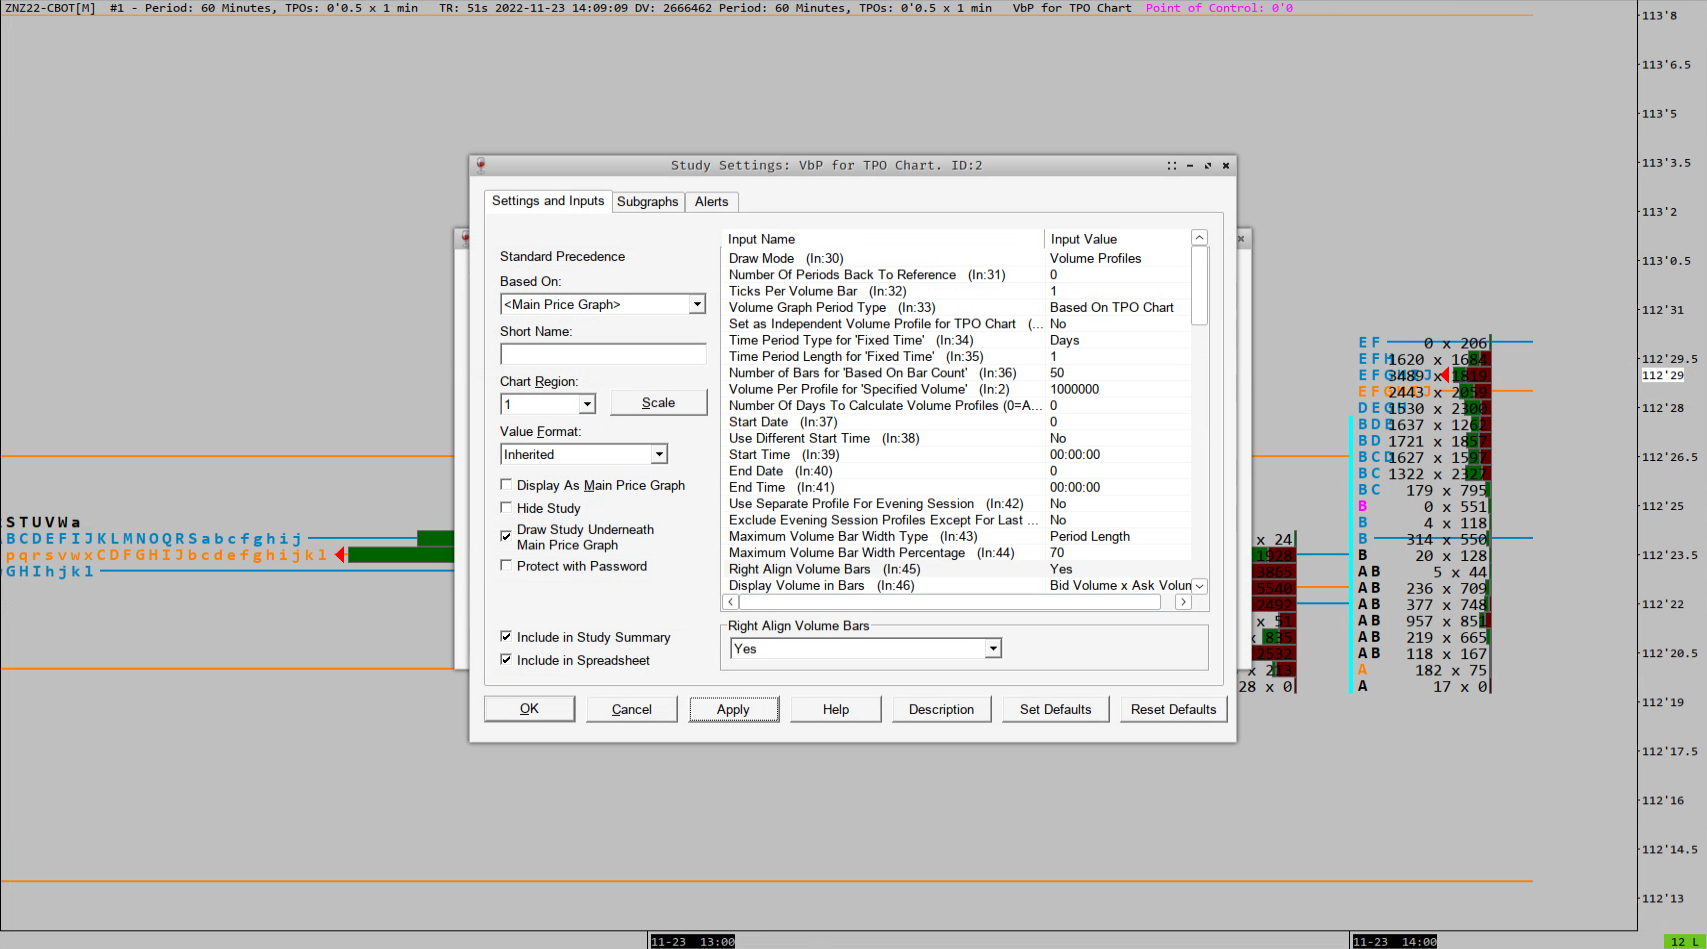The image size is (1707, 949).
Task: Click the wine glass icon in Study Settings title bar
Action: coord(481,165)
